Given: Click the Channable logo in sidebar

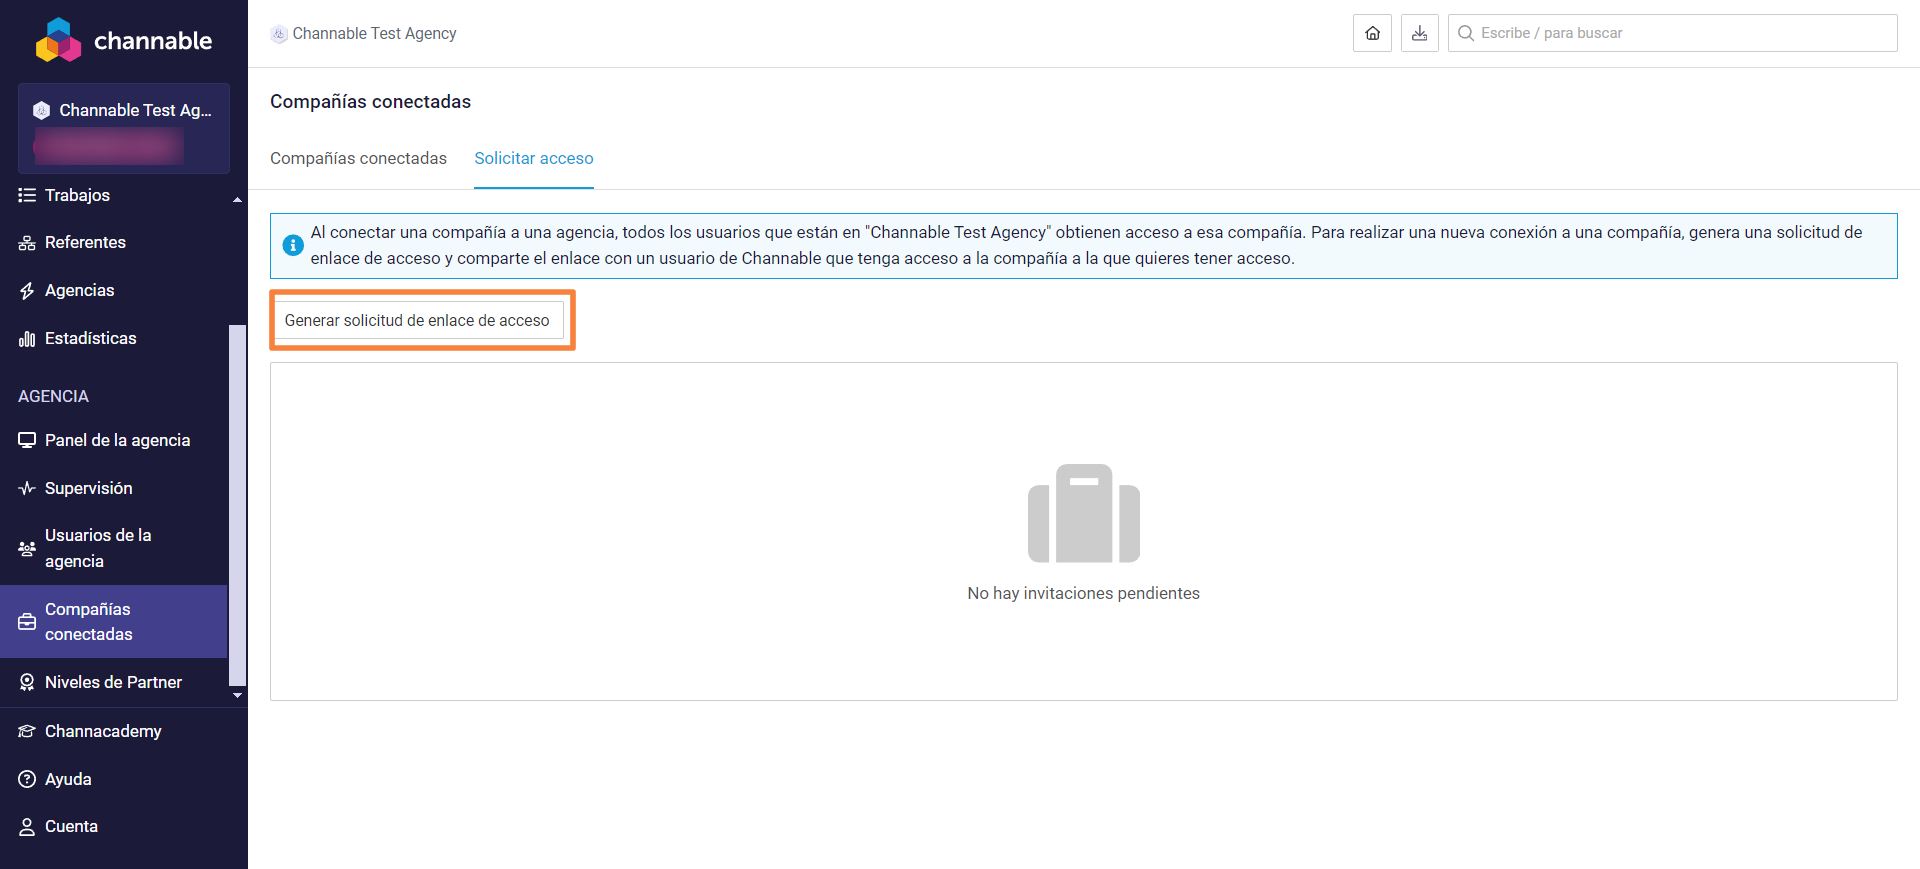Looking at the screenshot, I should click(124, 40).
